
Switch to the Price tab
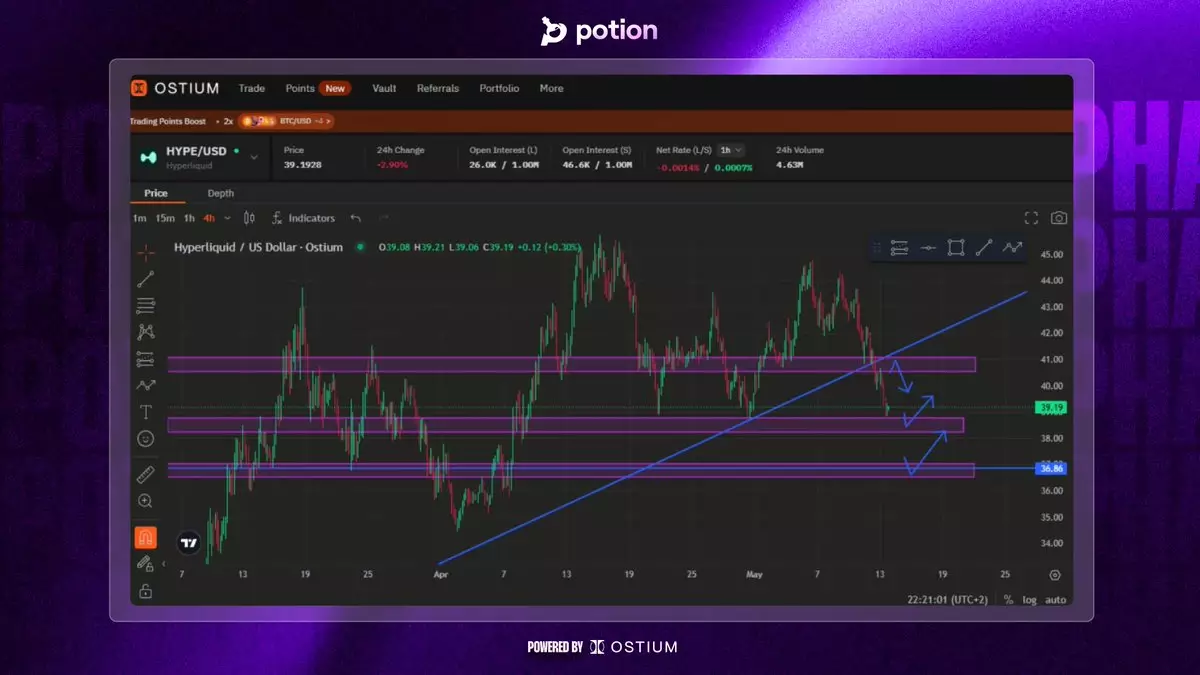click(156, 193)
